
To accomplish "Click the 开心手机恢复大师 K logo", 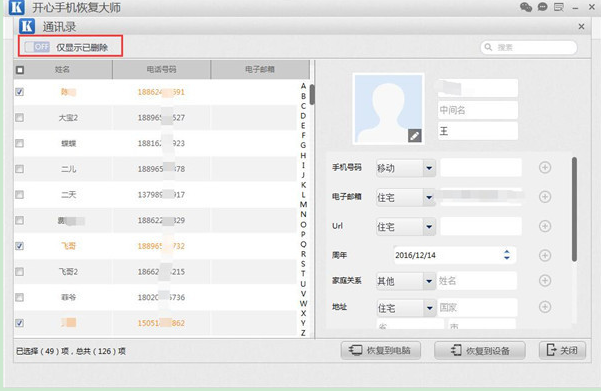I will pos(16,7).
